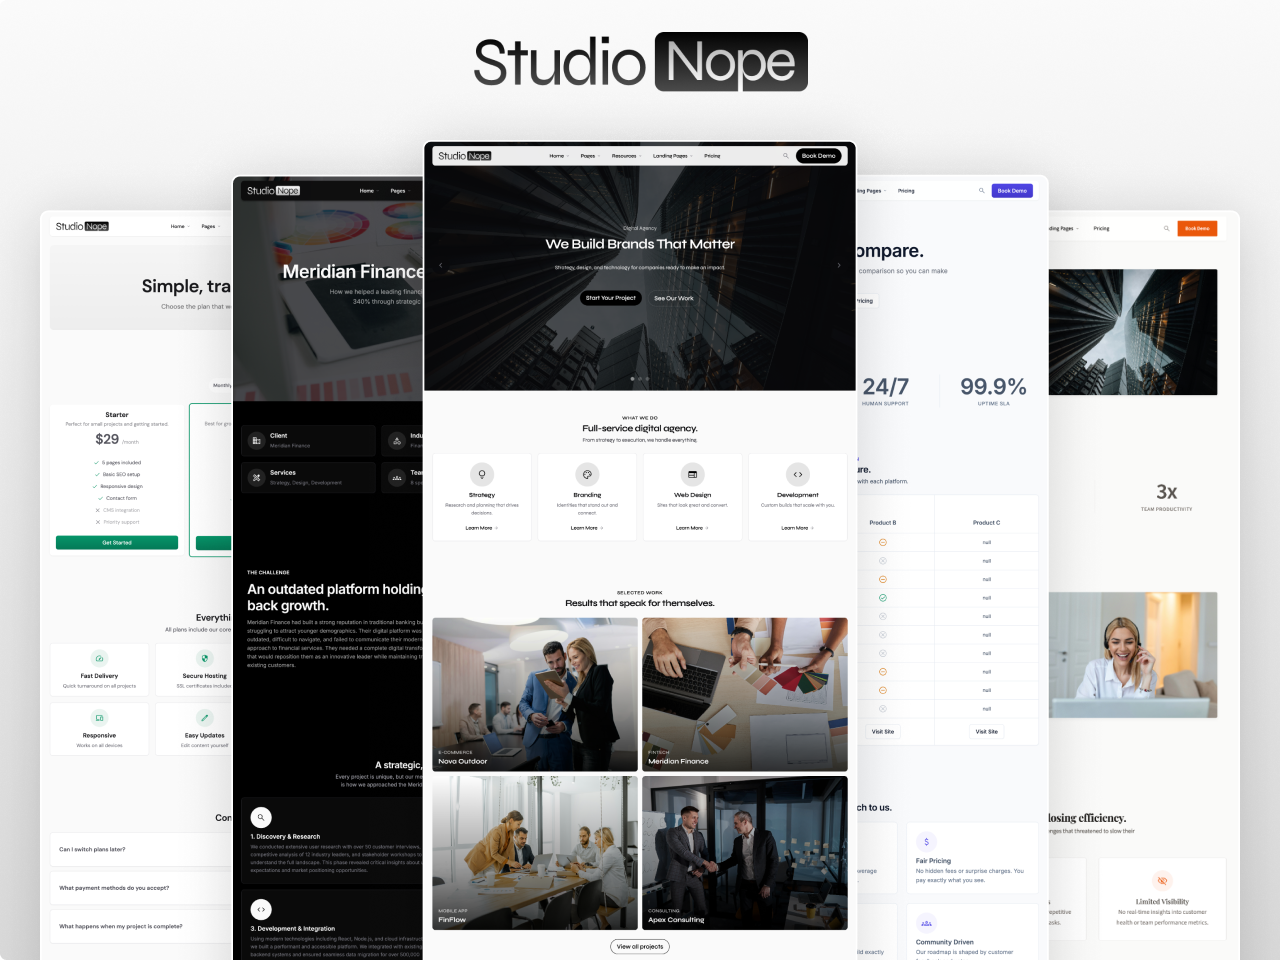Screen dimensions: 1280x960
Task: Click the Web Design monitor icon
Action: point(693,474)
